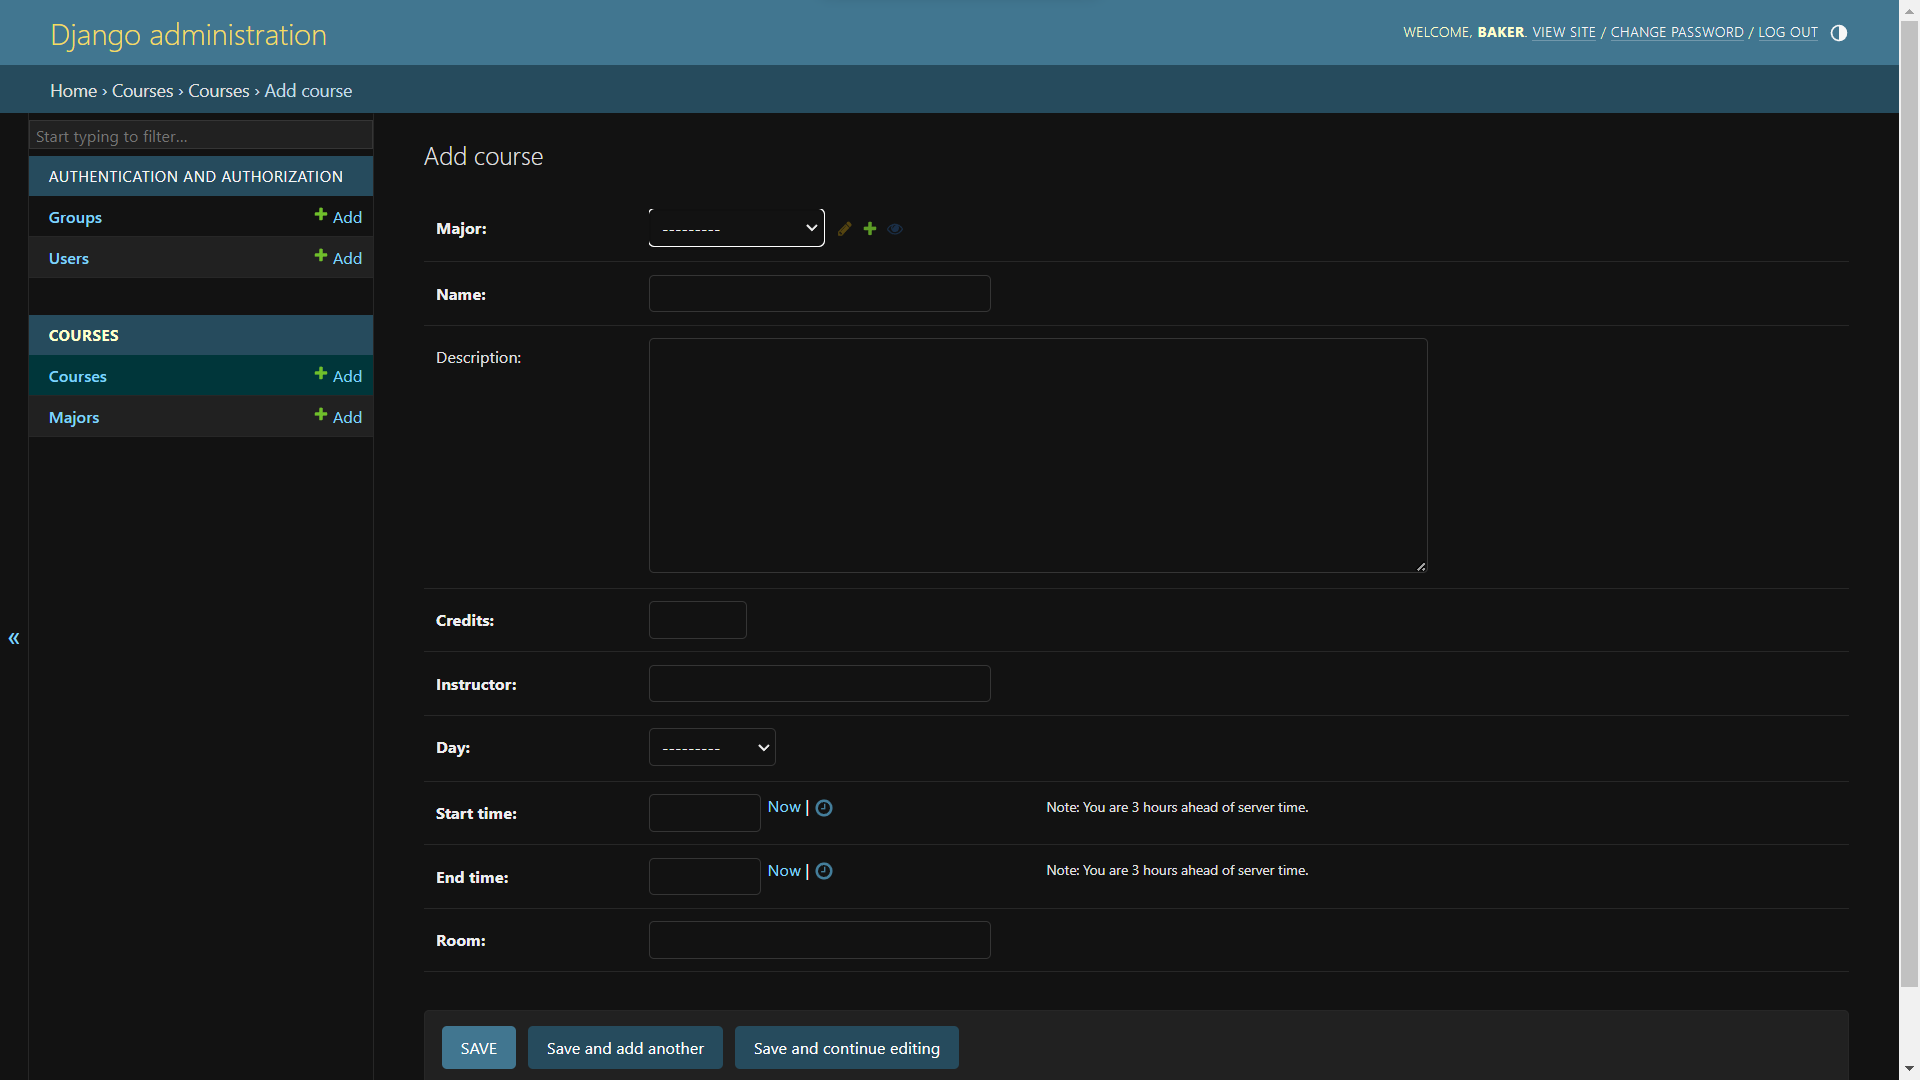The image size is (1920, 1080).
Task: Click Save and add another
Action: tap(625, 1048)
